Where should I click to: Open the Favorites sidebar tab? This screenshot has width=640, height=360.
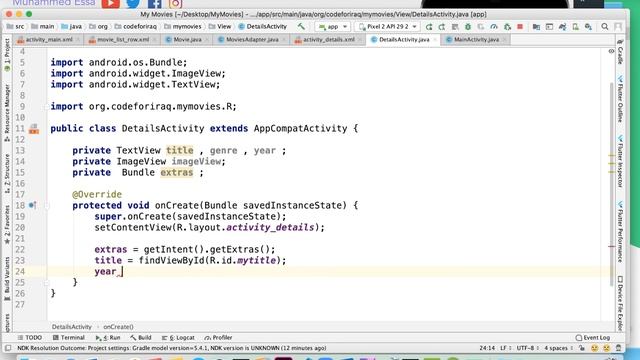tap(7, 224)
